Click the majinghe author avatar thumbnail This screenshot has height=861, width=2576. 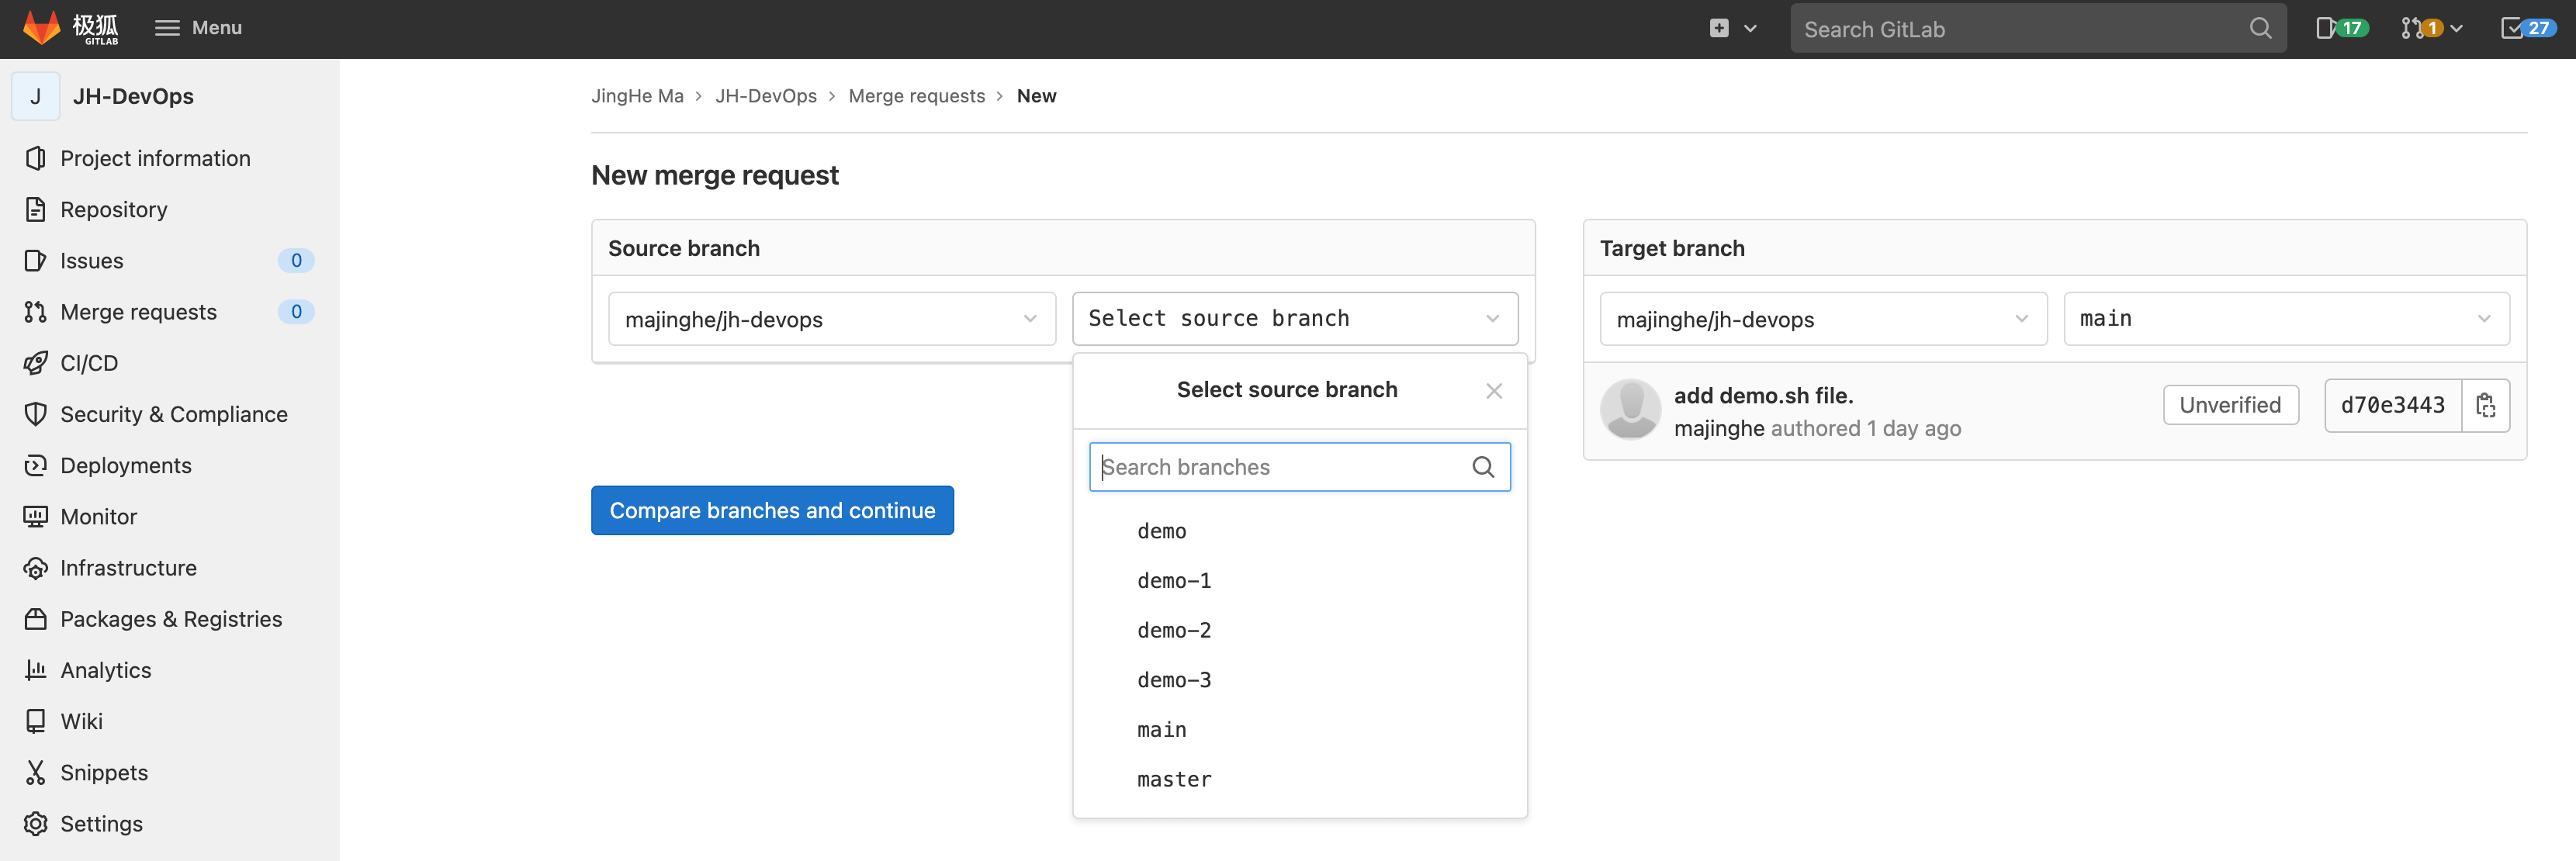1630,409
